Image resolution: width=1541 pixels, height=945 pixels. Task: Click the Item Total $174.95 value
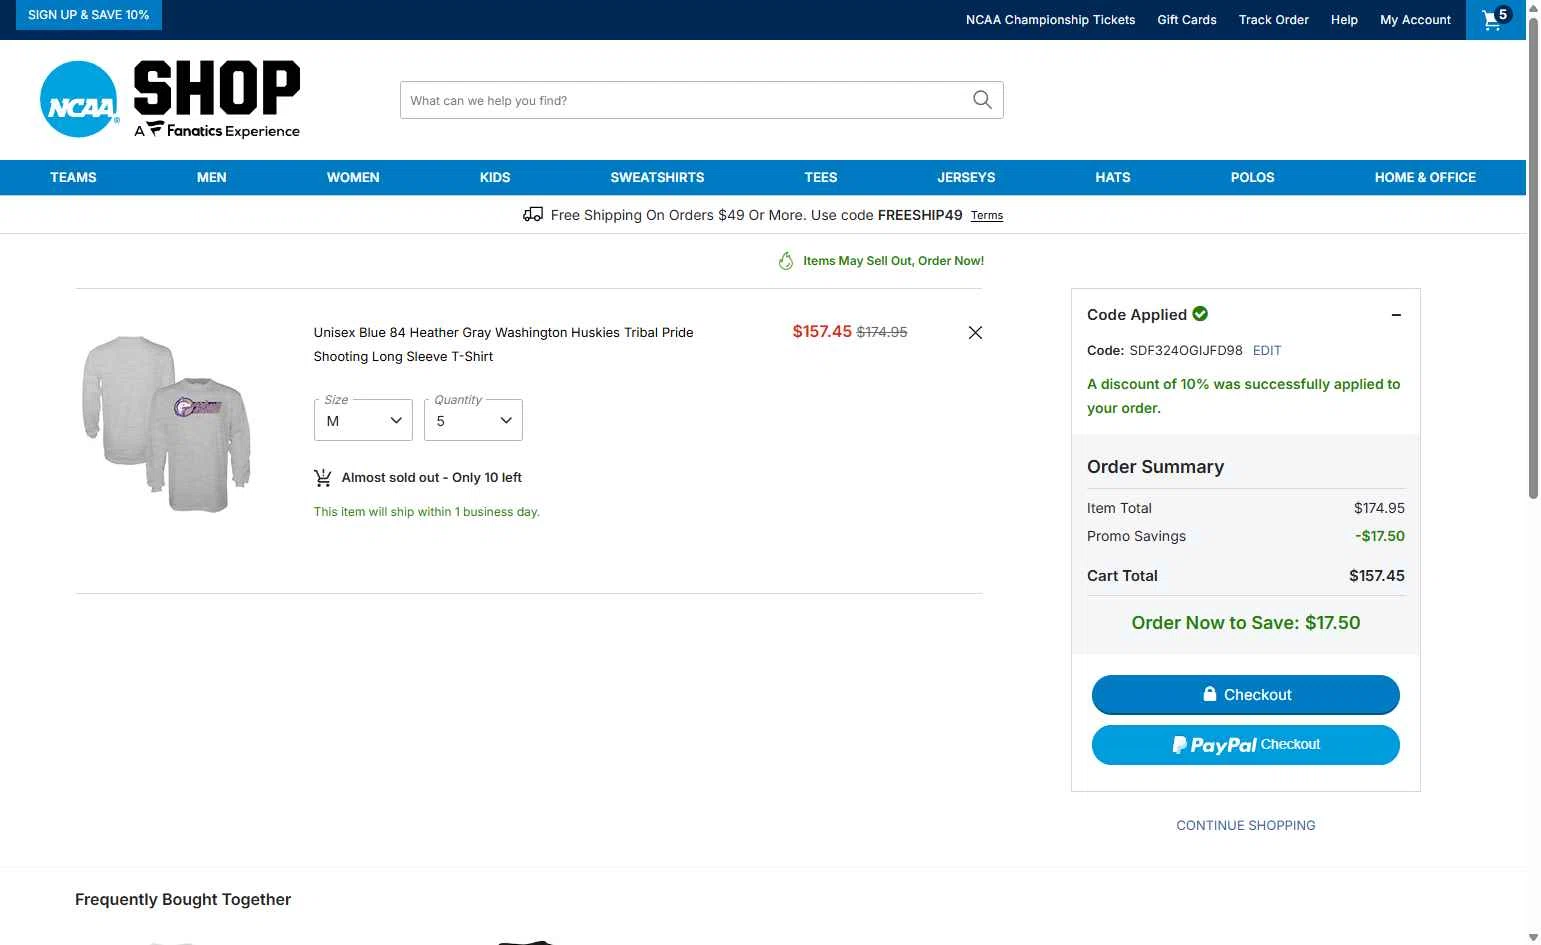(1379, 508)
